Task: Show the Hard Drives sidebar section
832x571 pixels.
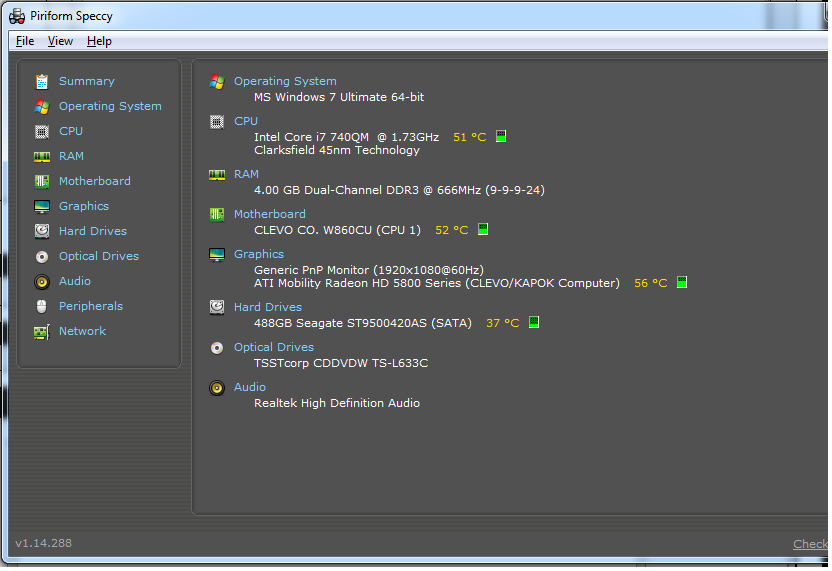Action: 93,231
